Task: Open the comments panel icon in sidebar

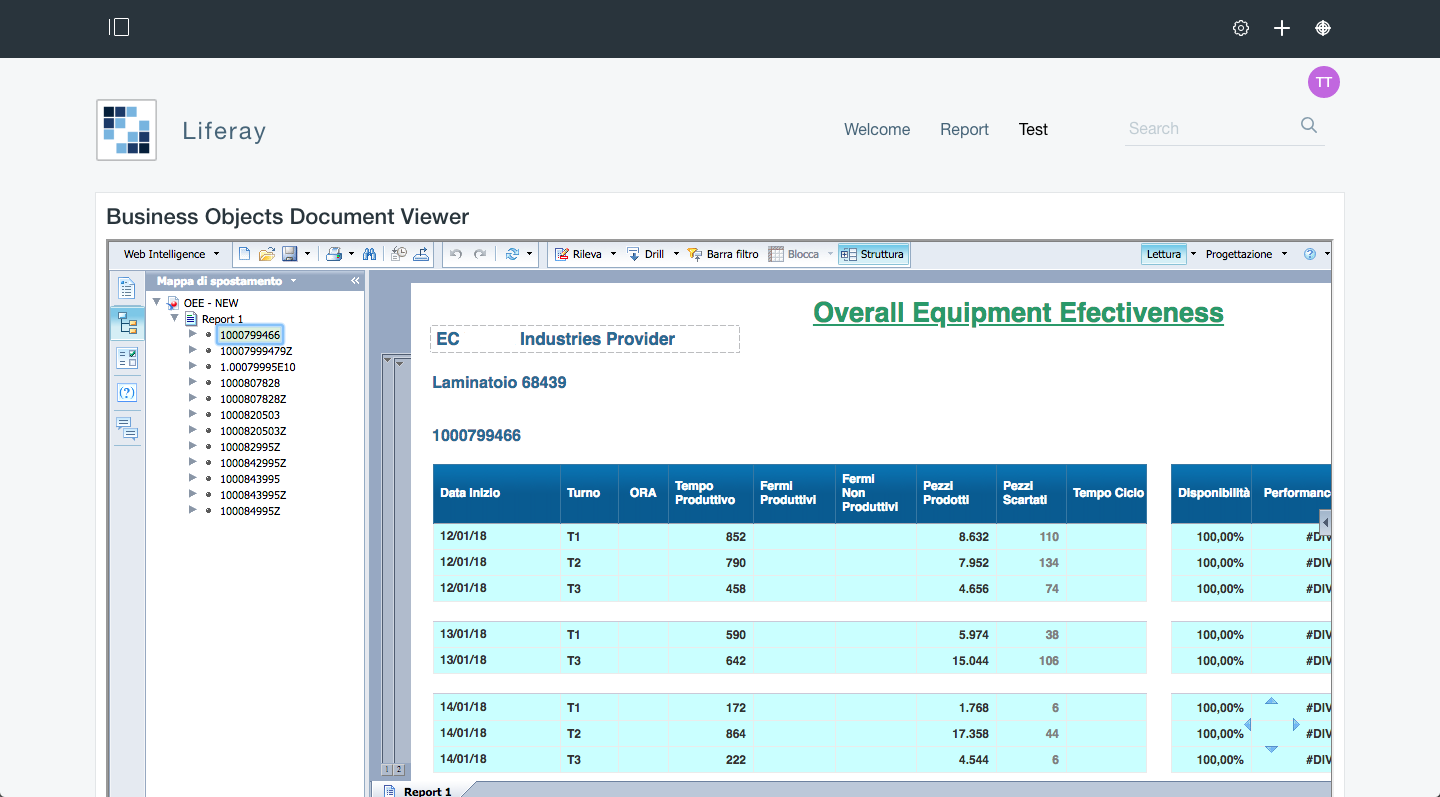Action: coord(127,429)
